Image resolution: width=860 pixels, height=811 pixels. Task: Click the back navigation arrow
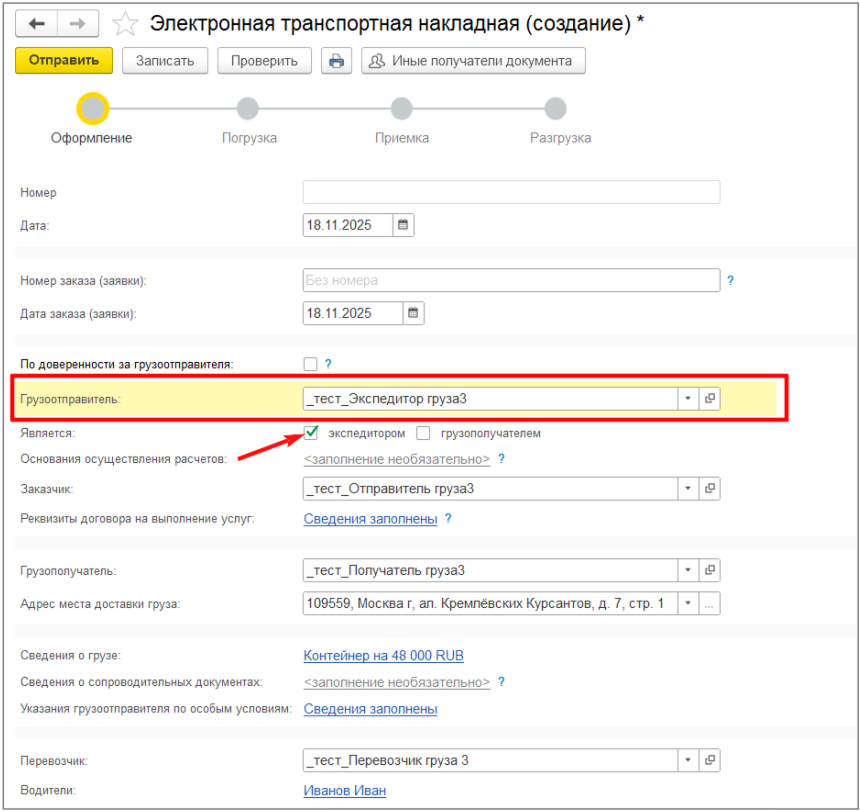point(38,23)
